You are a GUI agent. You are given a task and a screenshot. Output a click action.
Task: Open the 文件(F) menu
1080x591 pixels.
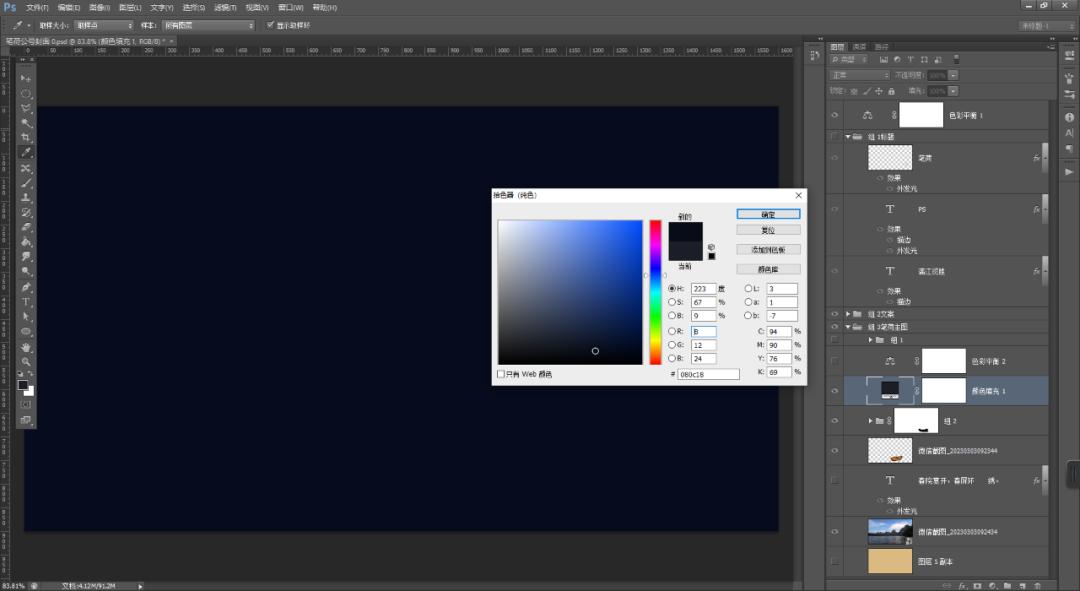click(x=37, y=7)
